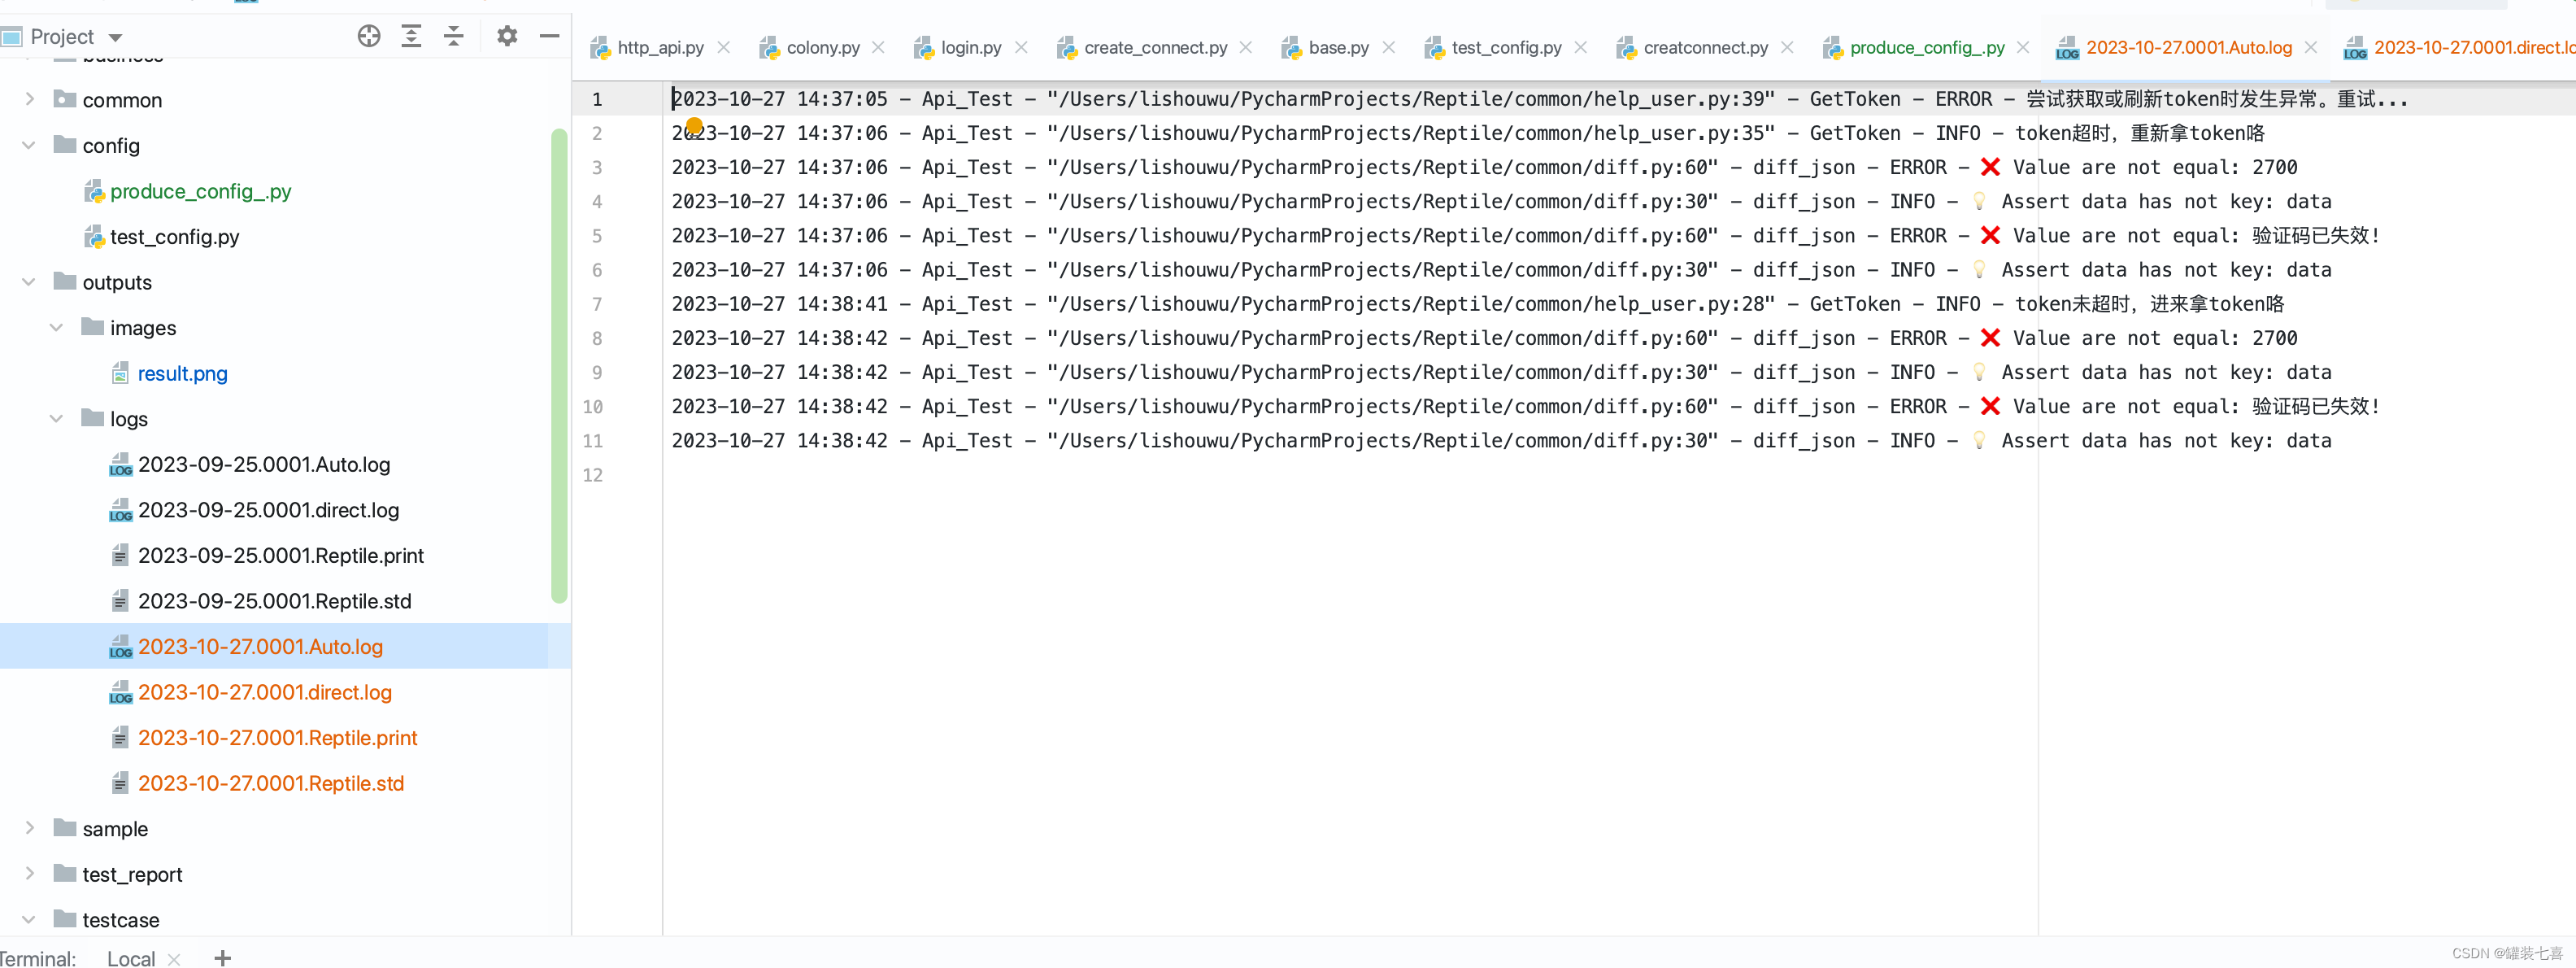
Task: Close the http_api.py tab
Action: 724,47
